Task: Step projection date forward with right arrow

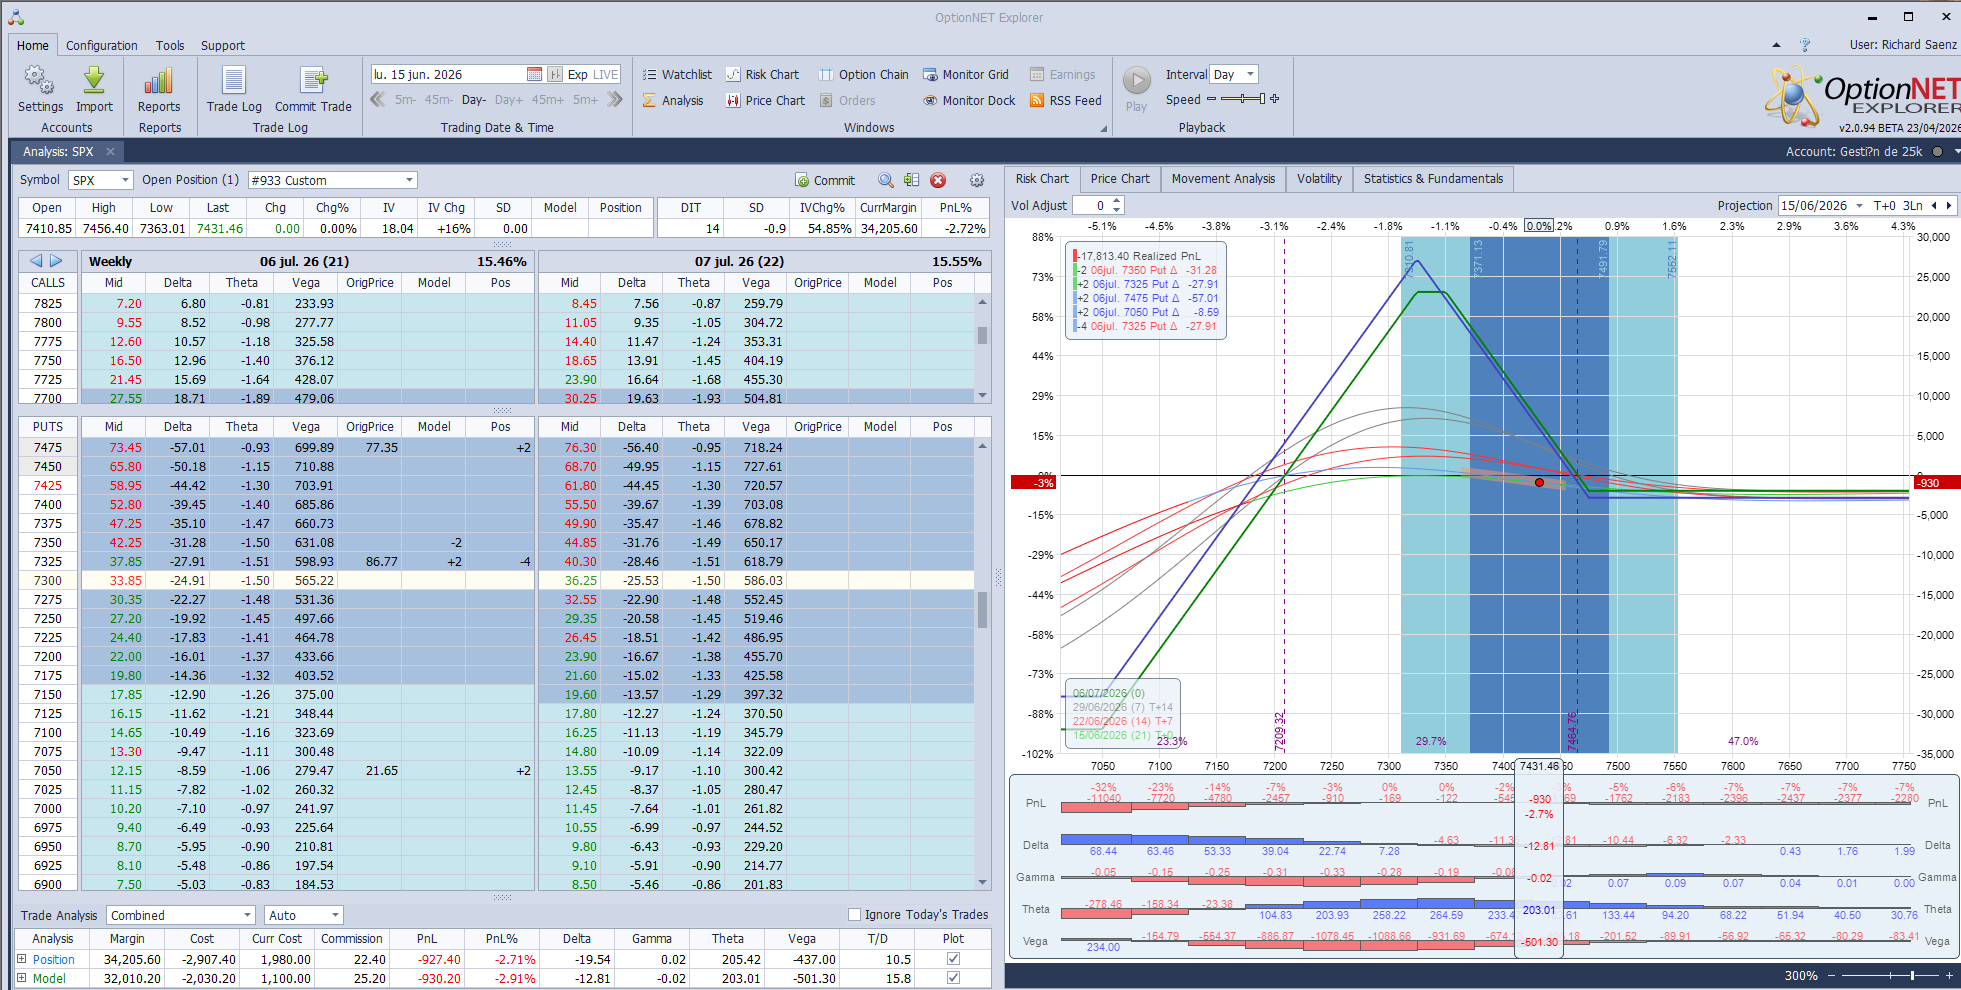Action: tap(1949, 205)
